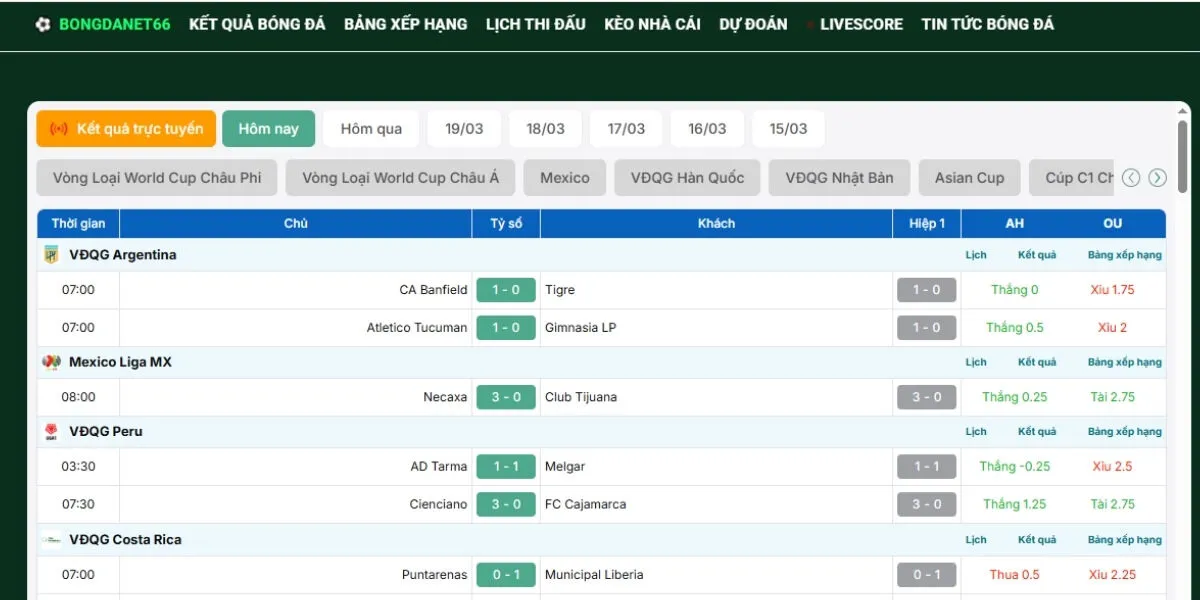This screenshot has height=600, width=1200.
Task: Click the Mexico Liga MX league icon
Action: pyautogui.click(x=51, y=362)
